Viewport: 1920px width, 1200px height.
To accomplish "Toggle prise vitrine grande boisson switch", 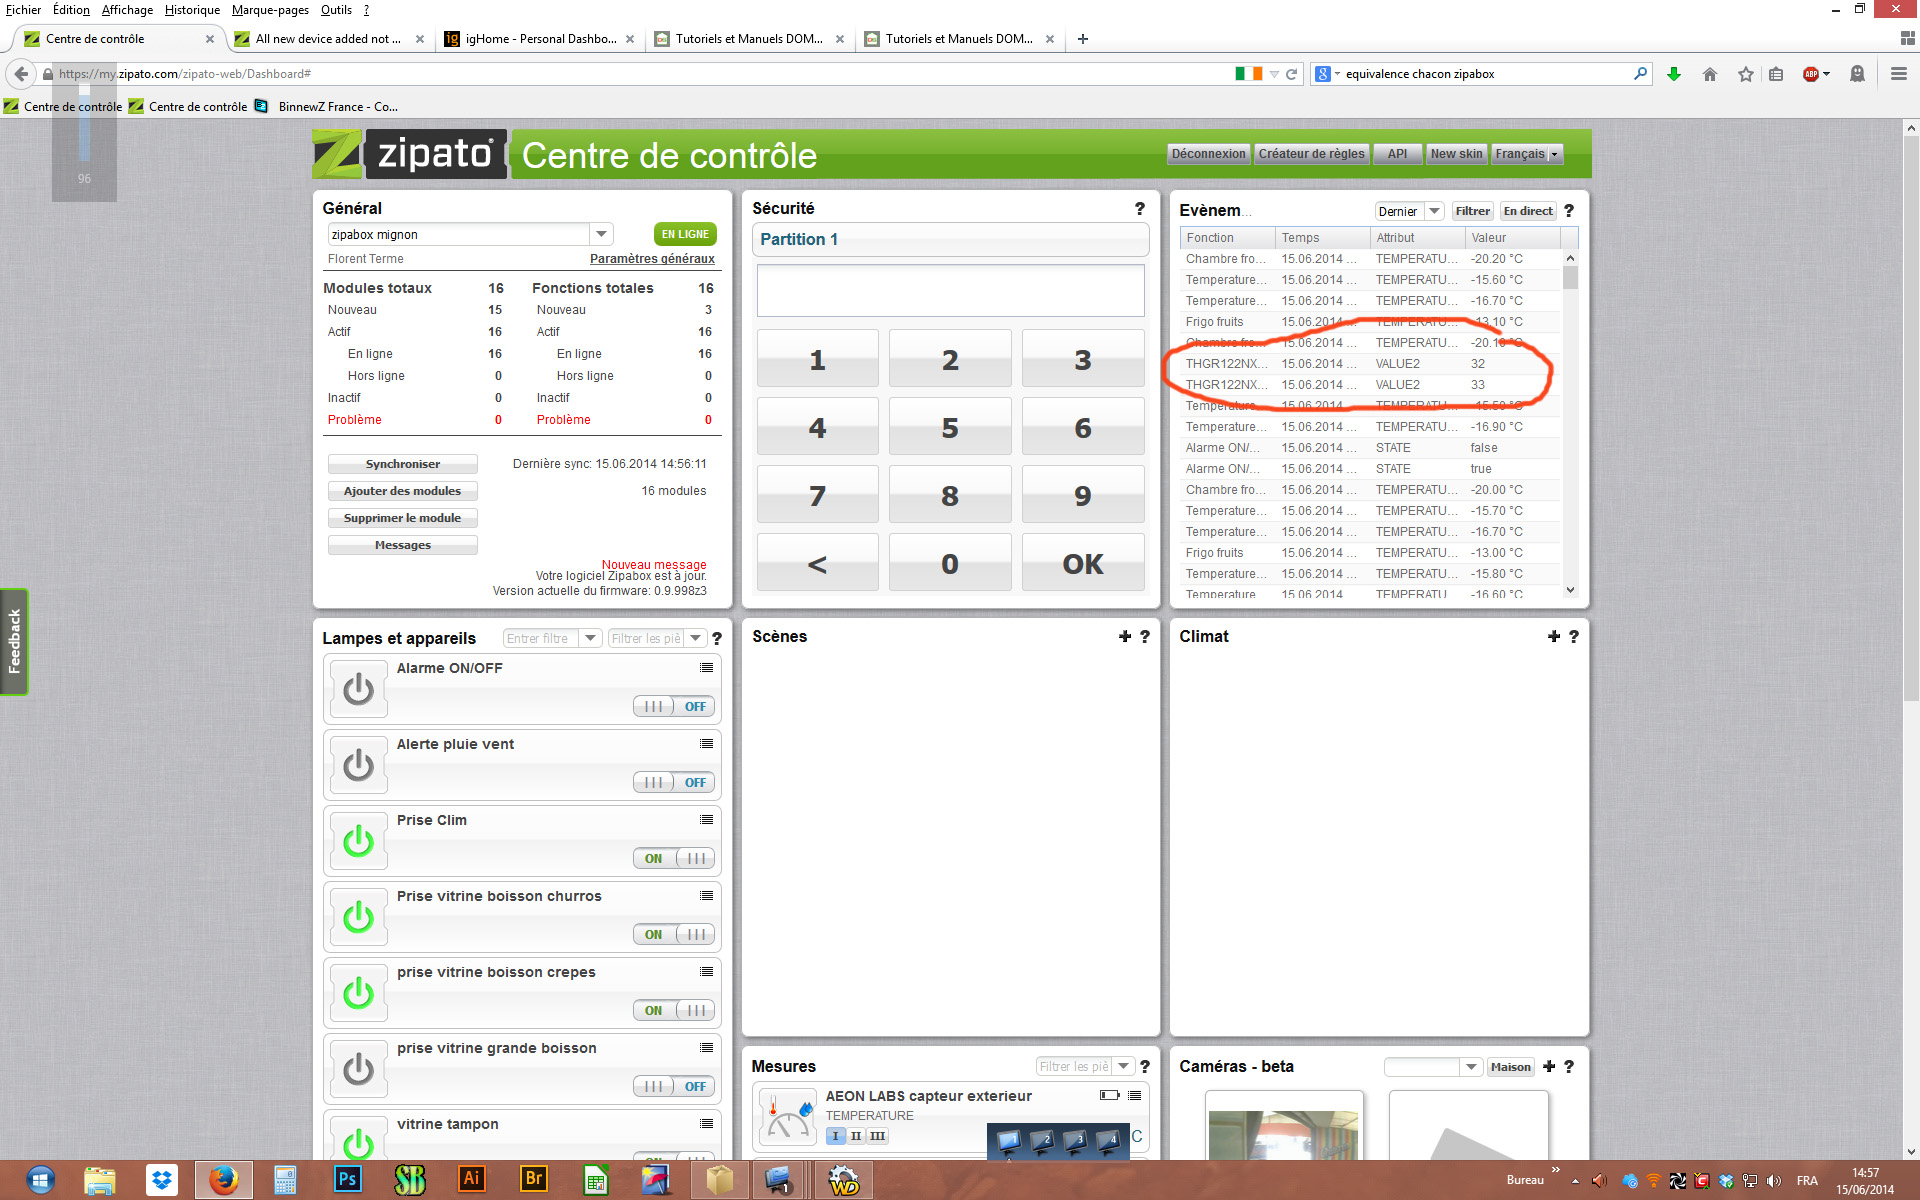I will (x=673, y=1087).
